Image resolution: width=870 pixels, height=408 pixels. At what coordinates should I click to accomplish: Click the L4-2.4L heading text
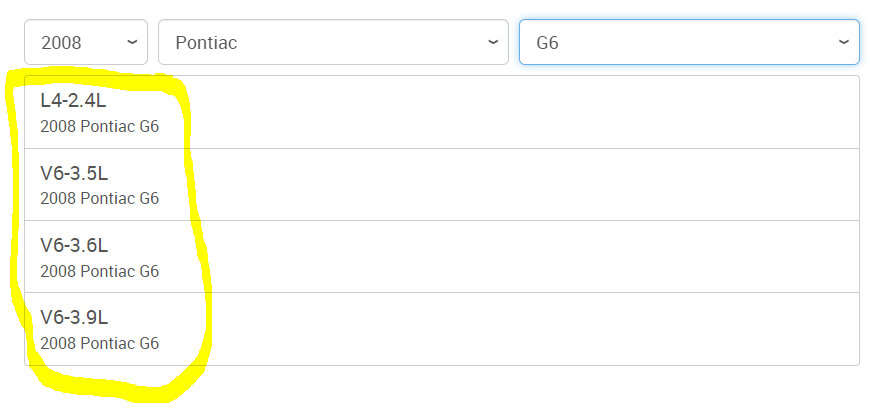(74, 101)
